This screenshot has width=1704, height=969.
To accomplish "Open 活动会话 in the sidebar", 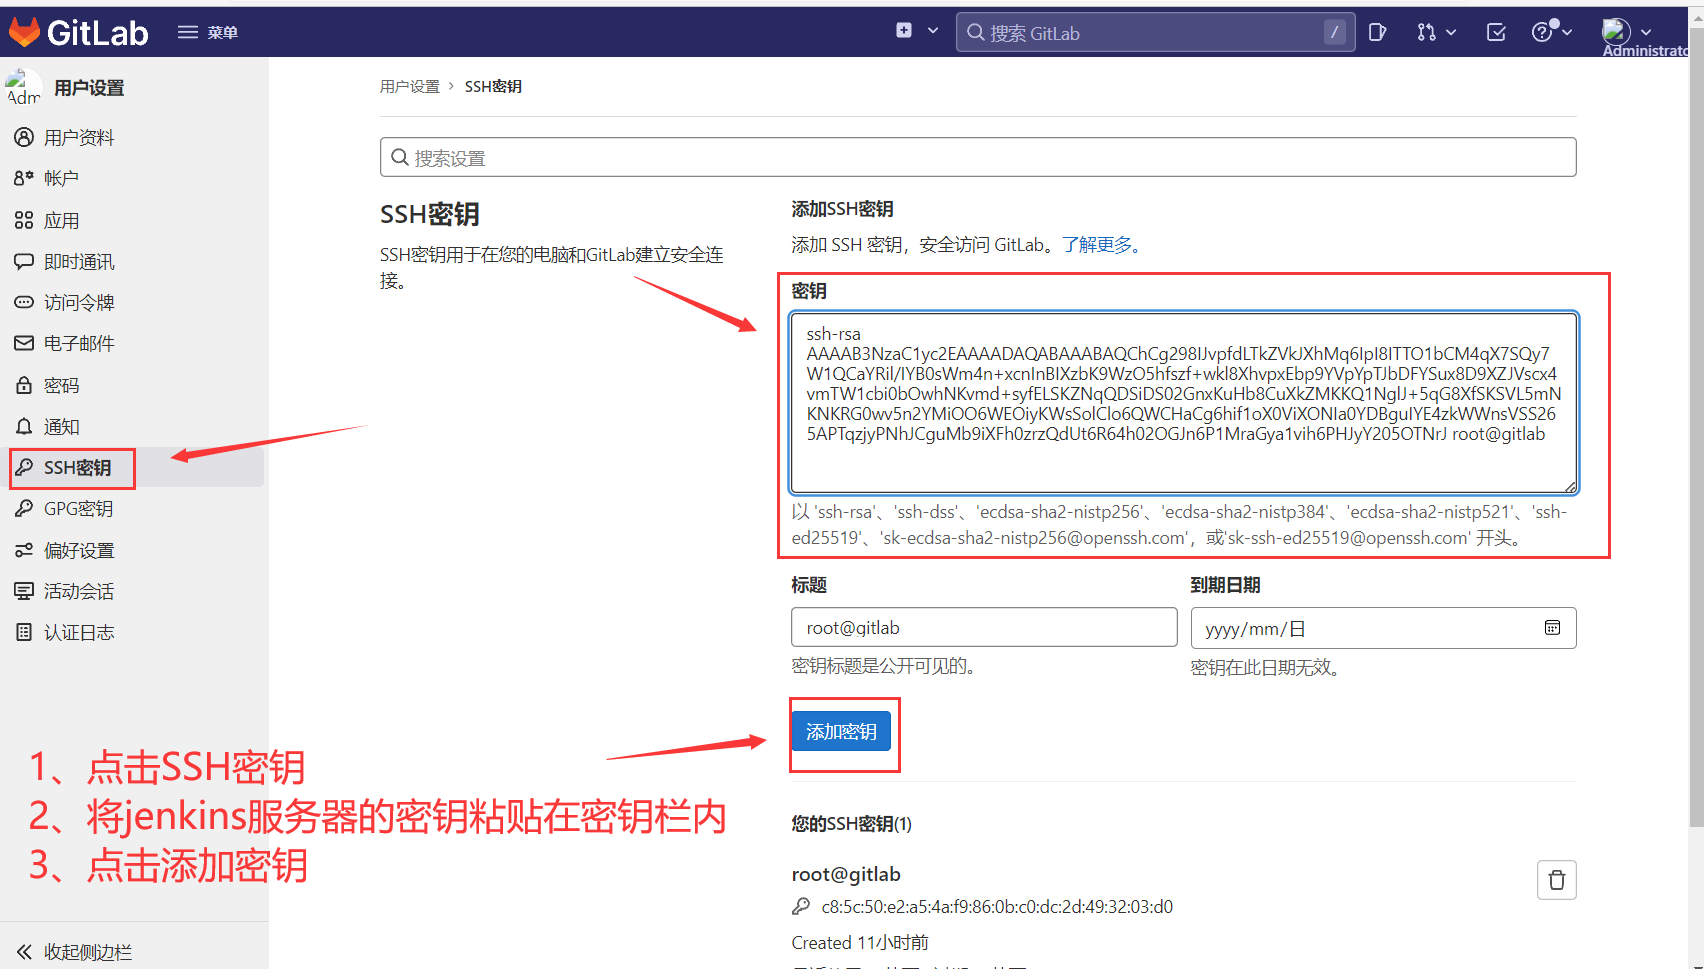I will [79, 591].
